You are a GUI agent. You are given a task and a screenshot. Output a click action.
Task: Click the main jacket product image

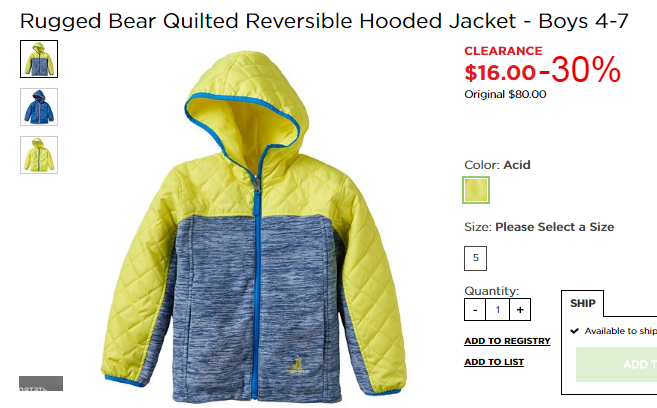coord(254,226)
